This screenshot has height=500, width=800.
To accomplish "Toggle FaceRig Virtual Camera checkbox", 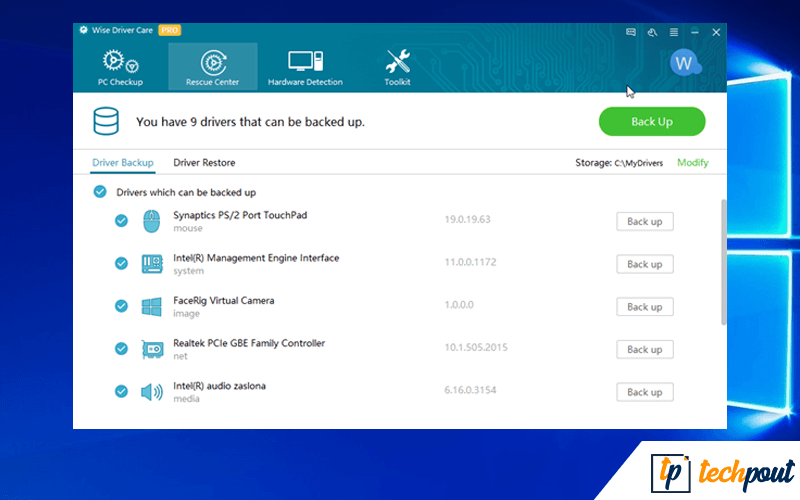I will (121, 306).
